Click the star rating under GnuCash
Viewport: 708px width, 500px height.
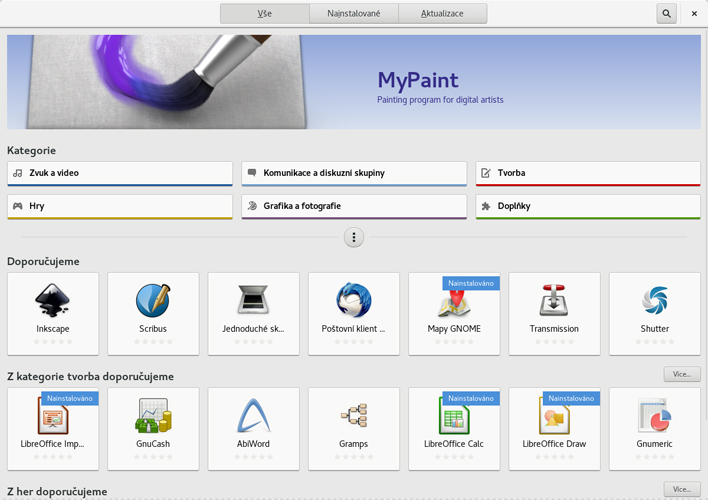coord(153,457)
